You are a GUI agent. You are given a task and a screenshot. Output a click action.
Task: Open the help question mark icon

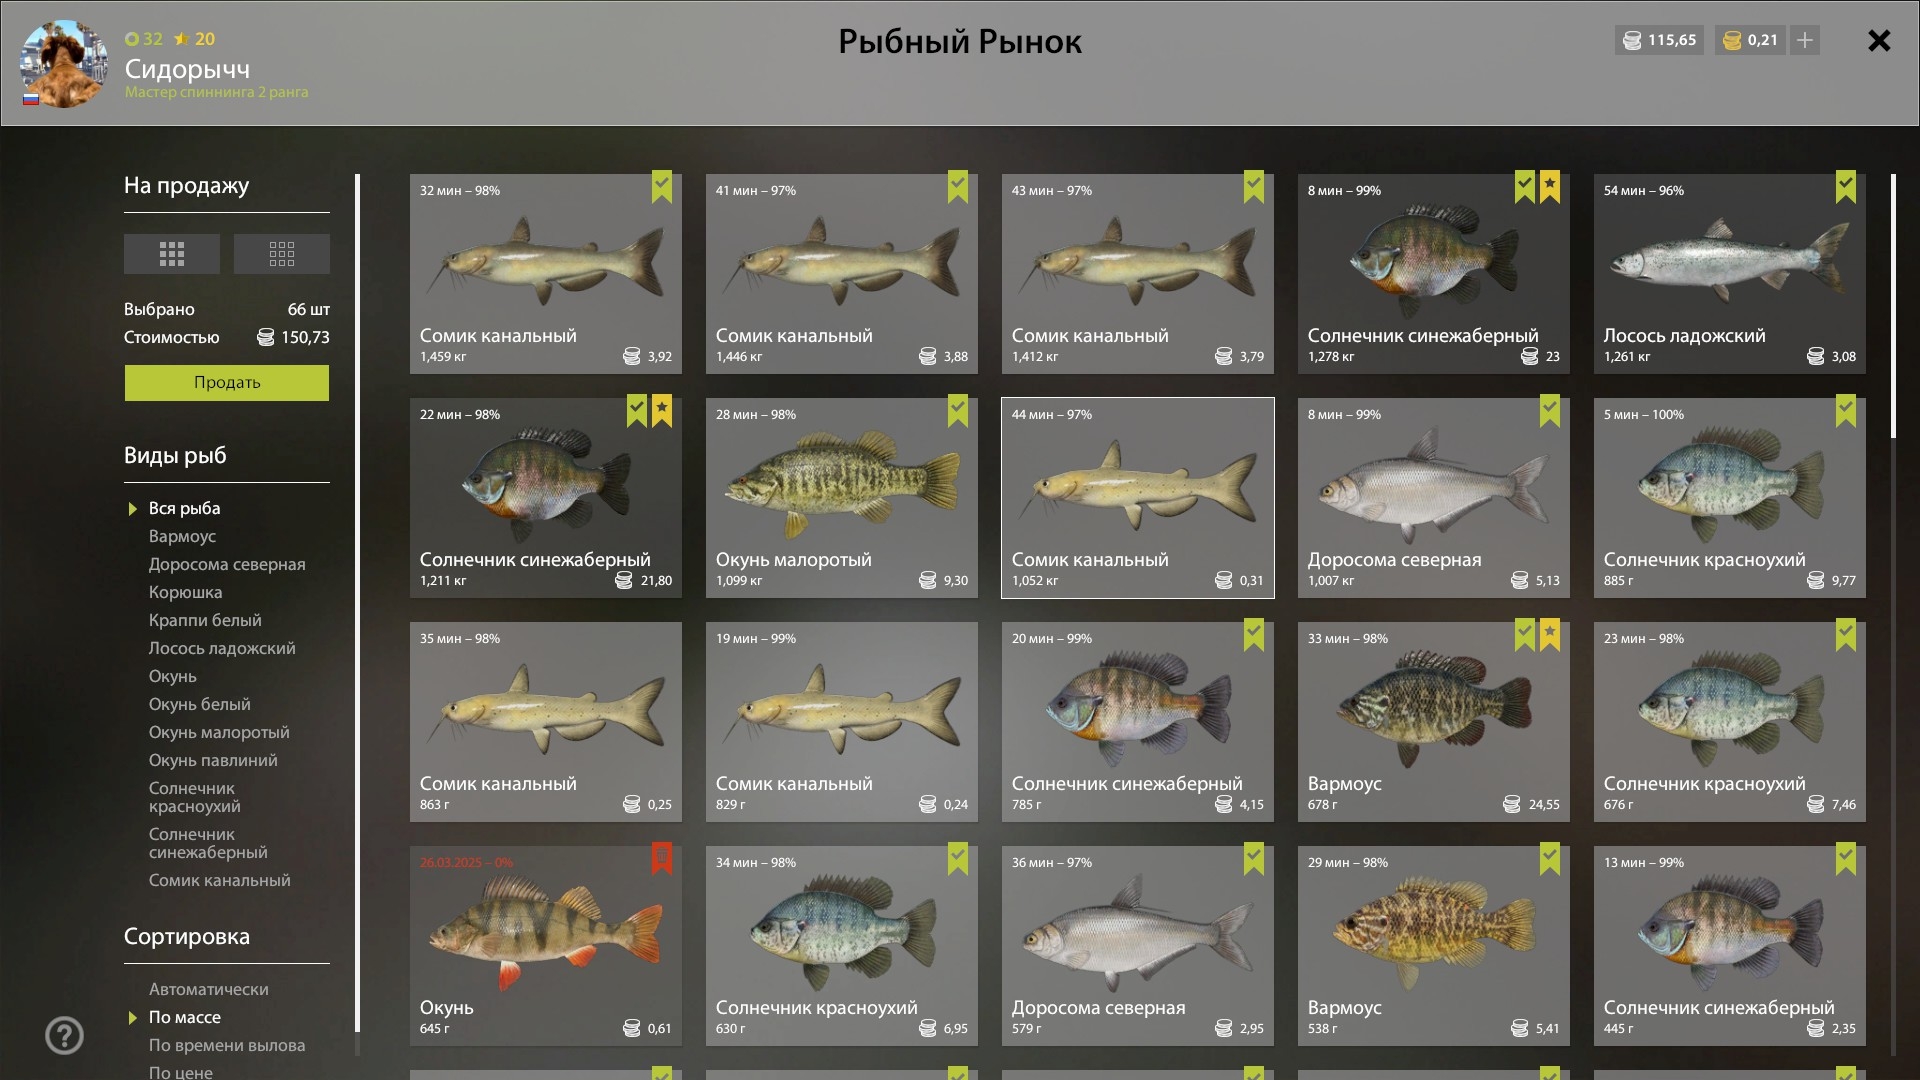pyautogui.click(x=65, y=1035)
